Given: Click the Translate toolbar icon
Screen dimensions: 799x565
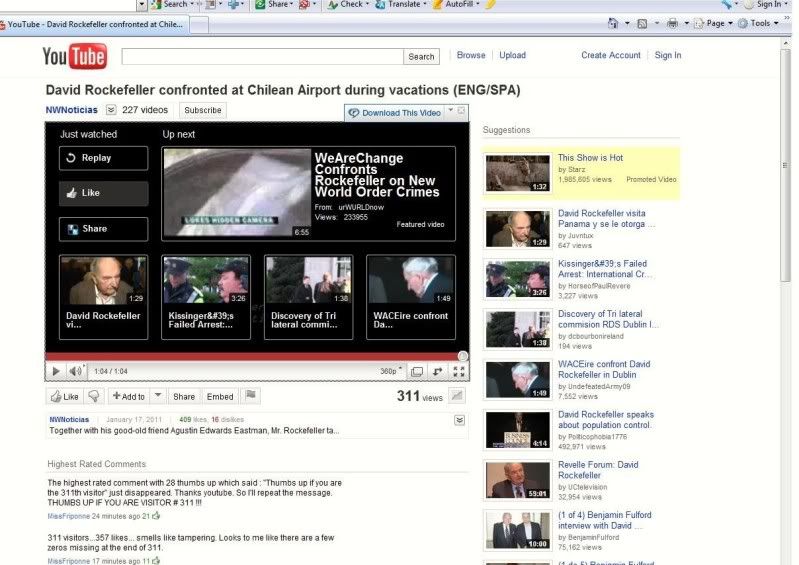Looking at the screenshot, I should point(380,5).
